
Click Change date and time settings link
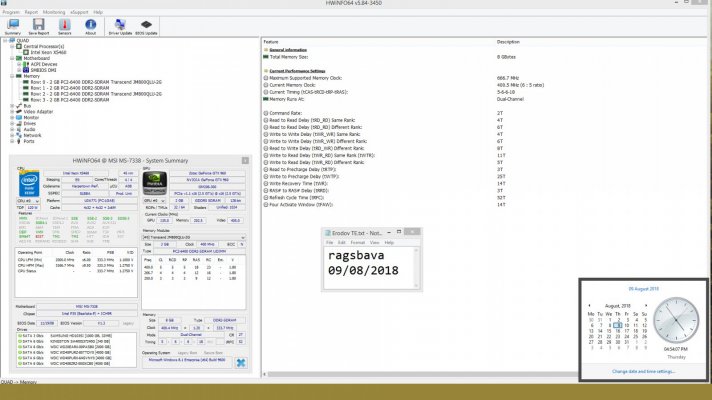tap(643, 371)
